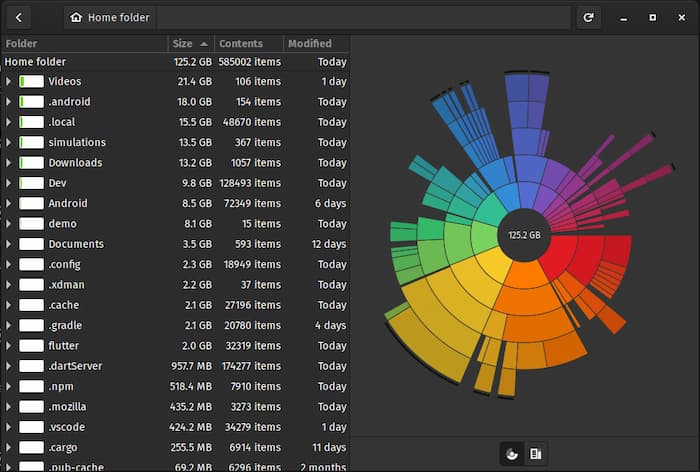This screenshot has width=700, height=472.
Task: Expand the Dev folder
Action: pos(8,183)
